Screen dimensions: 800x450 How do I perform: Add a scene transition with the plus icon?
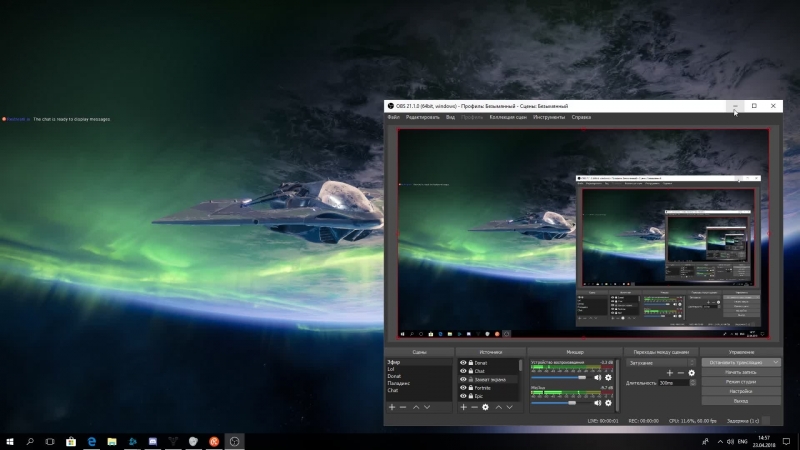click(x=670, y=373)
